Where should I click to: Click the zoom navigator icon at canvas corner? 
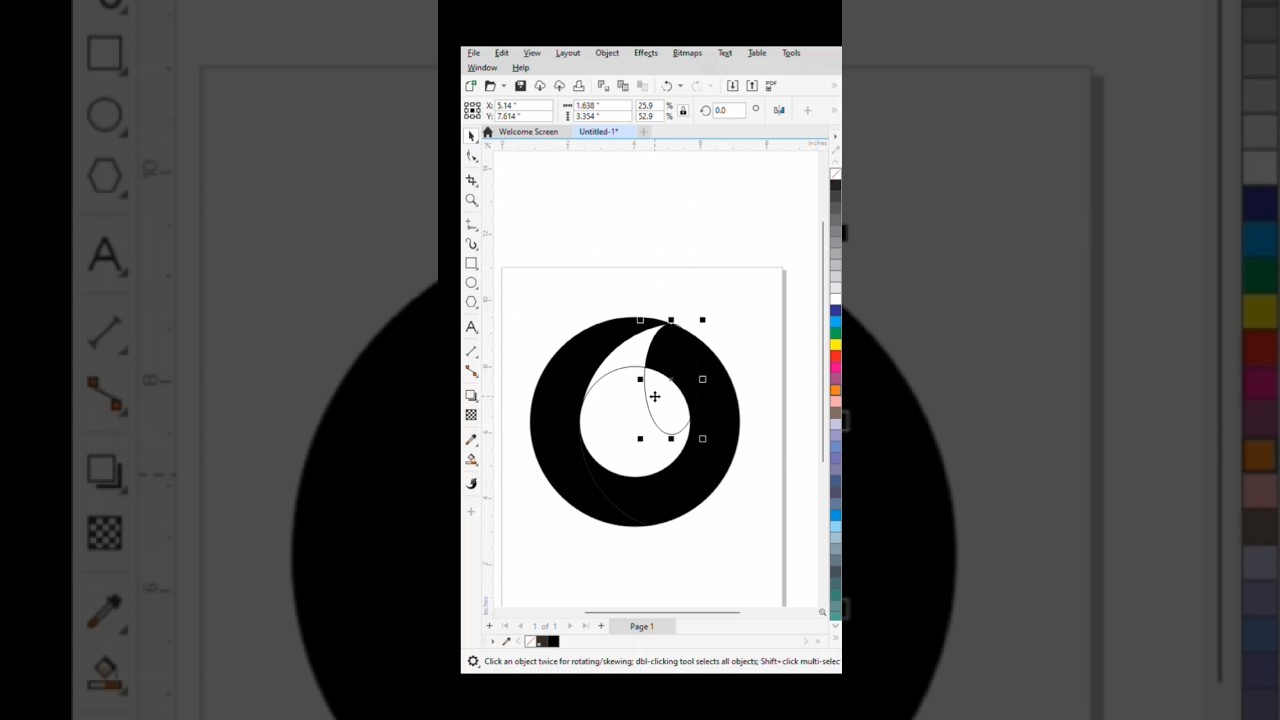click(x=822, y=612)
